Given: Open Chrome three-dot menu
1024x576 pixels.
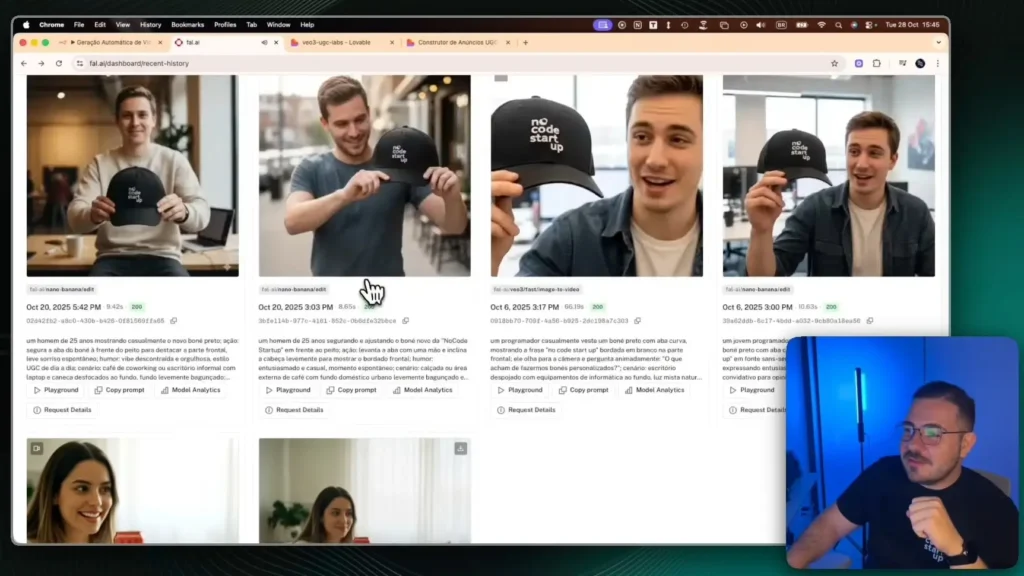Looking at the screenshot, I should [x=938, y=63].
